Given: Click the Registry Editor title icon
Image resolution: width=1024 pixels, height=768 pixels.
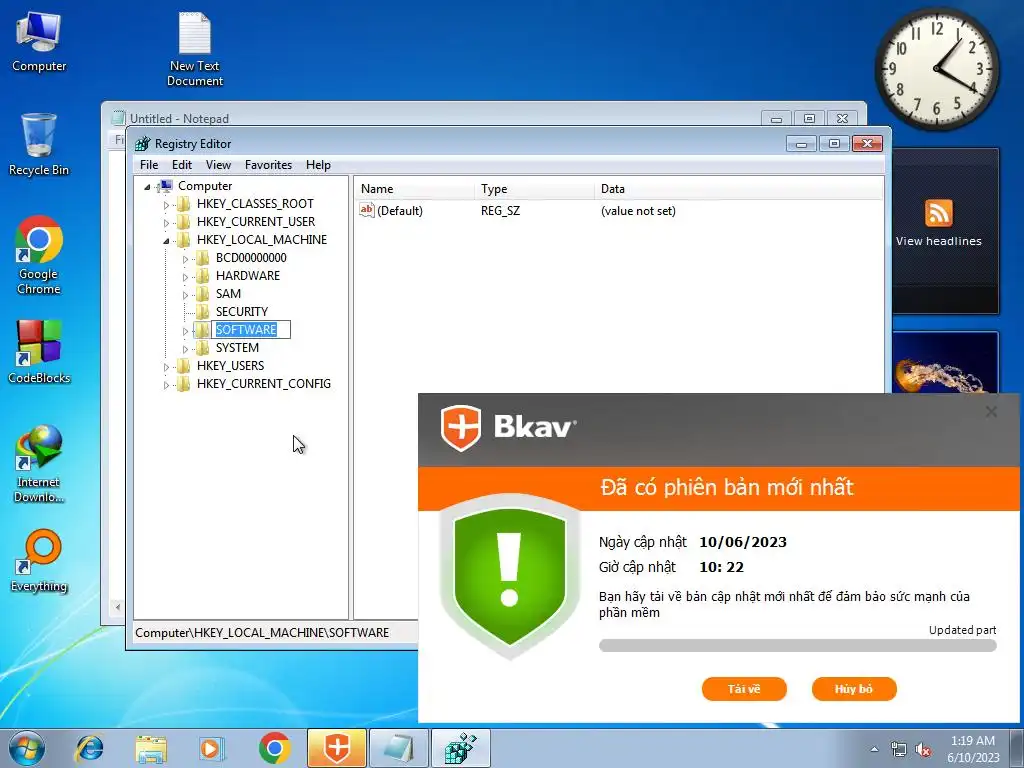Looking at the screenshot, I should point(142,144).
